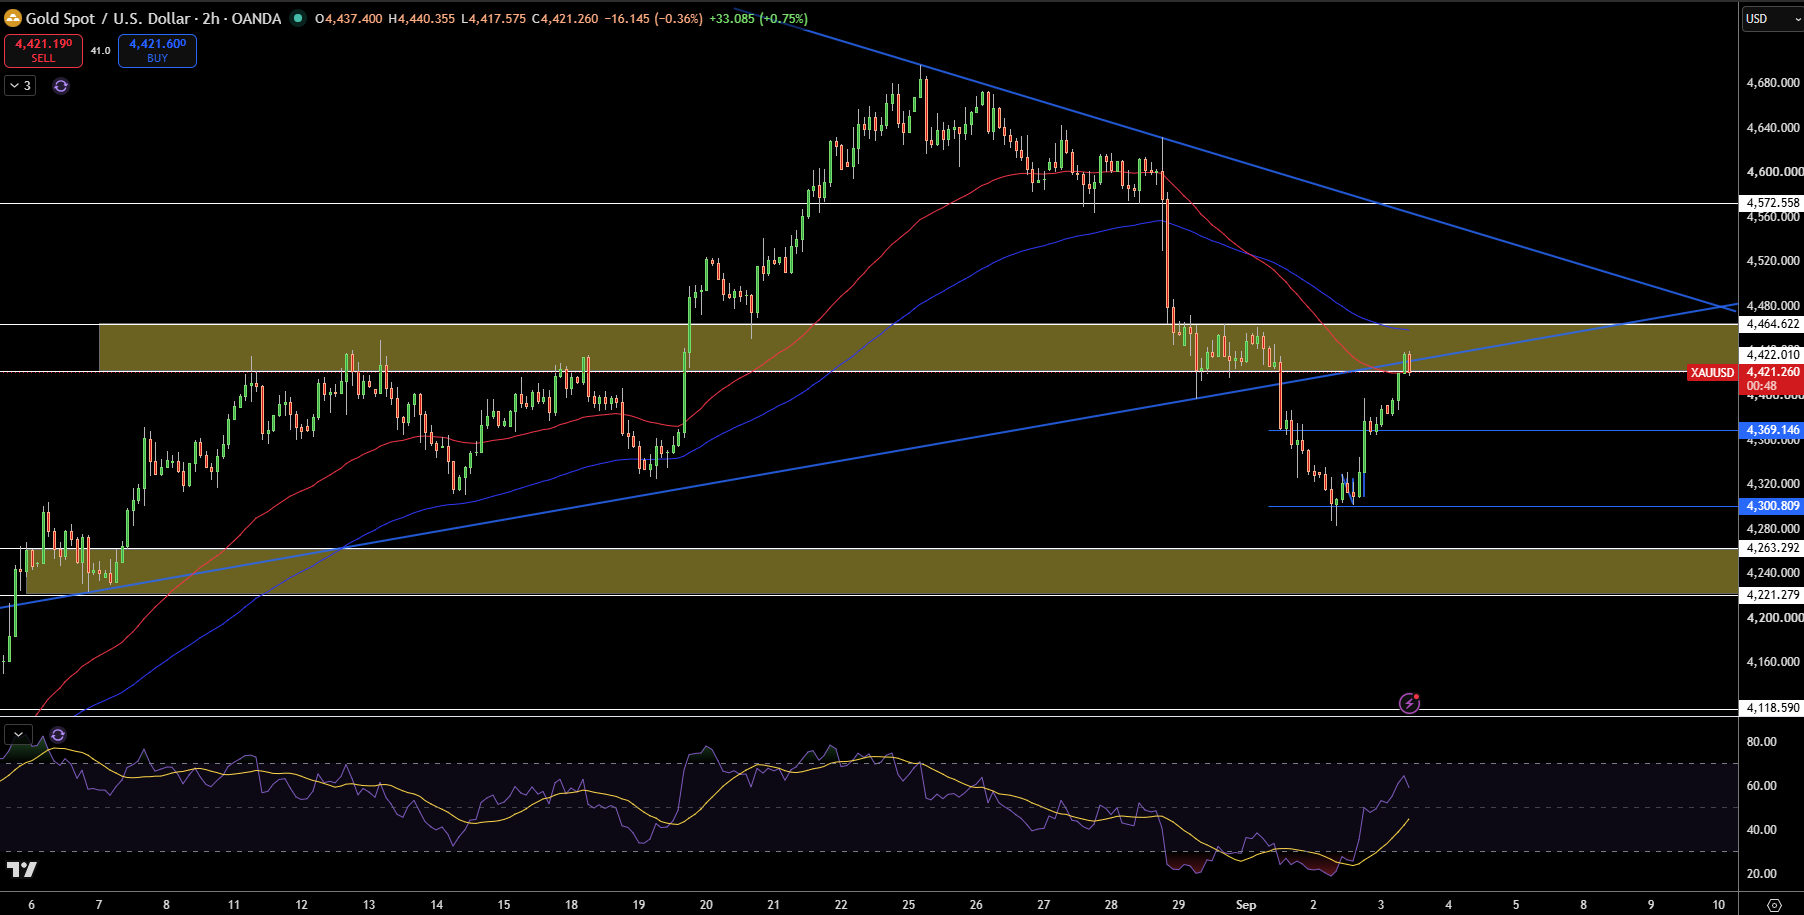Viewport: 1804px width, 915px height.
Task: Click the 4,263.292 price level label
Action: [1772, 548]
